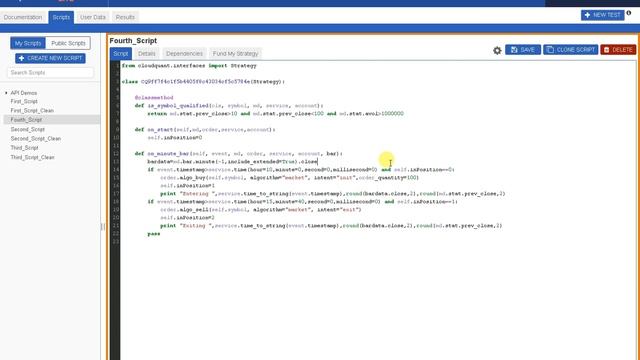This screenshot has height=360, width=640.
Task: Focus the Search Scripts field
Action: coord(50,73)
